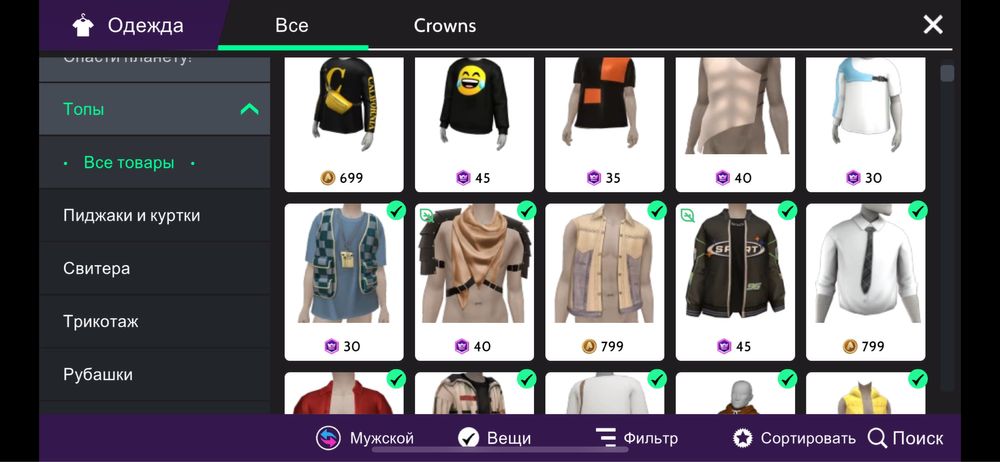Click the Сортировать star badge icon
Screen dimensions: 1000x462
(x=742, y=438)
